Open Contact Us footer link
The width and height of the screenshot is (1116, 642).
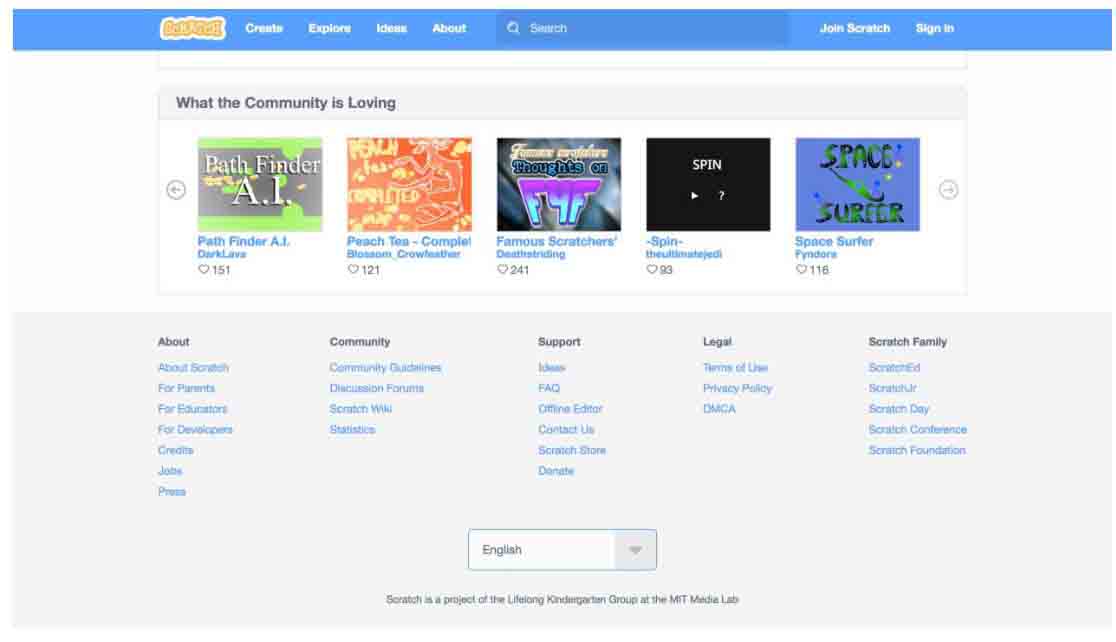pyautogui.click(x=566, y=430)
